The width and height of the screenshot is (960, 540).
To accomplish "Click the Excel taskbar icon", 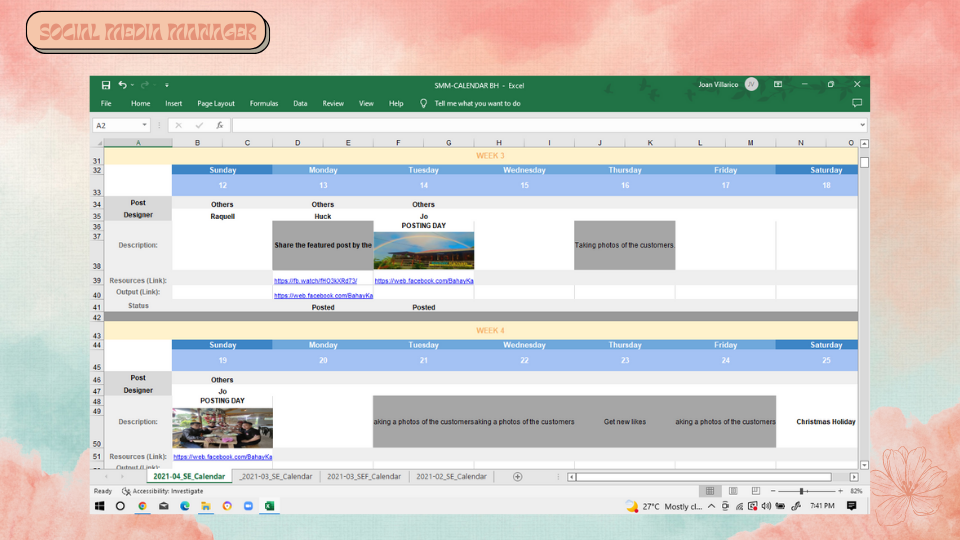I will (x=269, y=506).
